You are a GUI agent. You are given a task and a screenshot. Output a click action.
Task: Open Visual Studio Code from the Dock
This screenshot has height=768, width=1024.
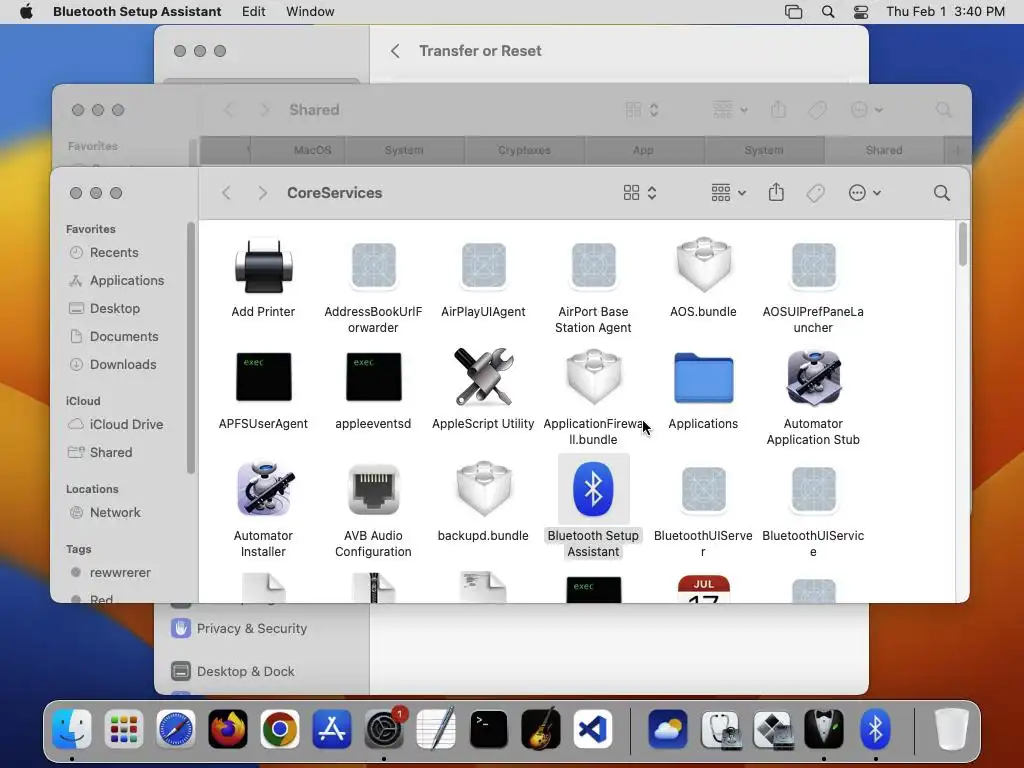pos(593,729)
